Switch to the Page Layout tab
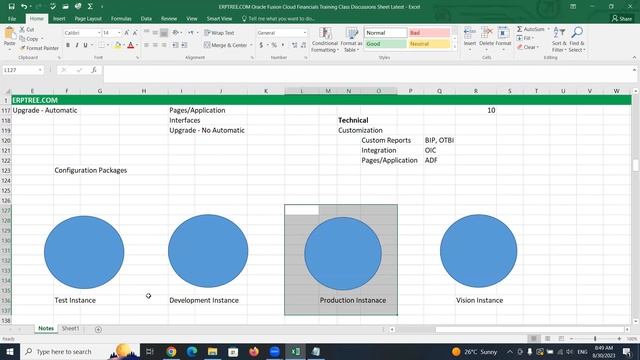The height and width of the screenshot is (360, 640). (88, 19)
